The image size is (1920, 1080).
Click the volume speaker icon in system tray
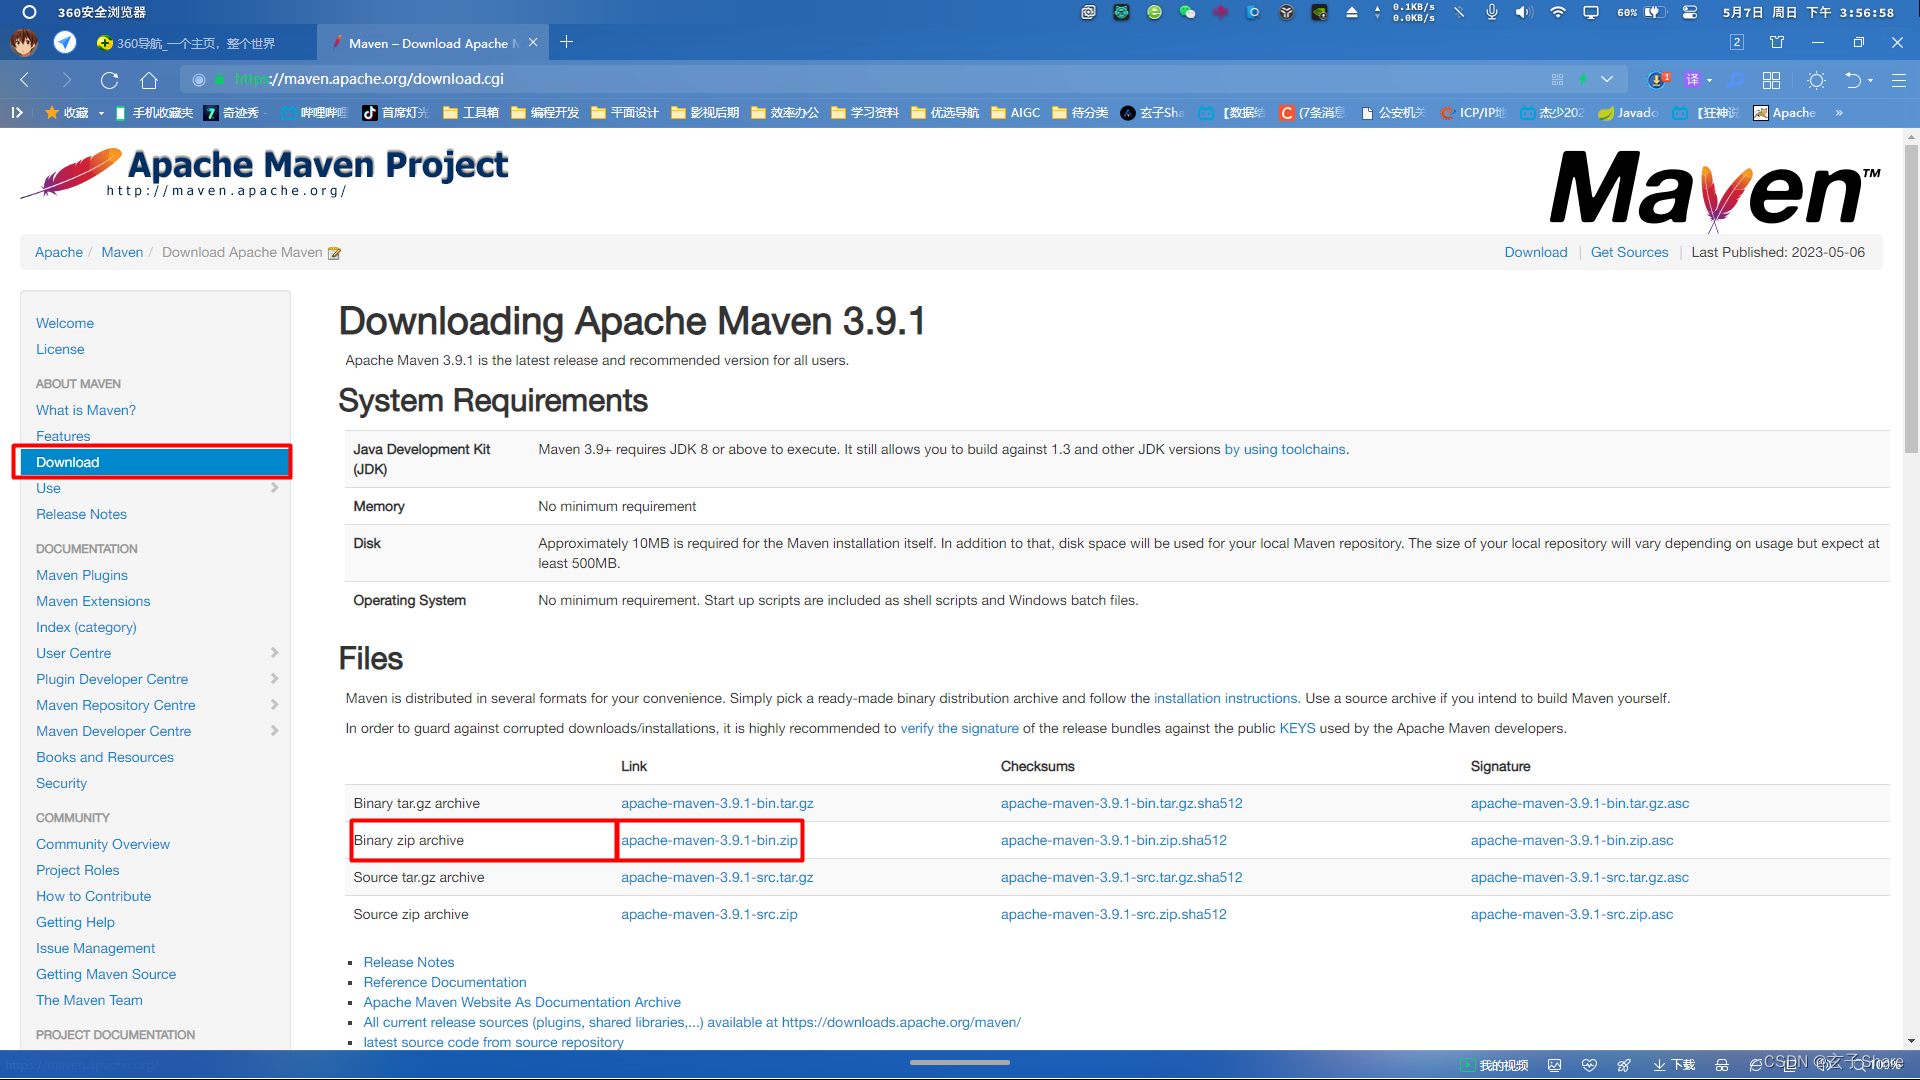tap(1523, 12)
